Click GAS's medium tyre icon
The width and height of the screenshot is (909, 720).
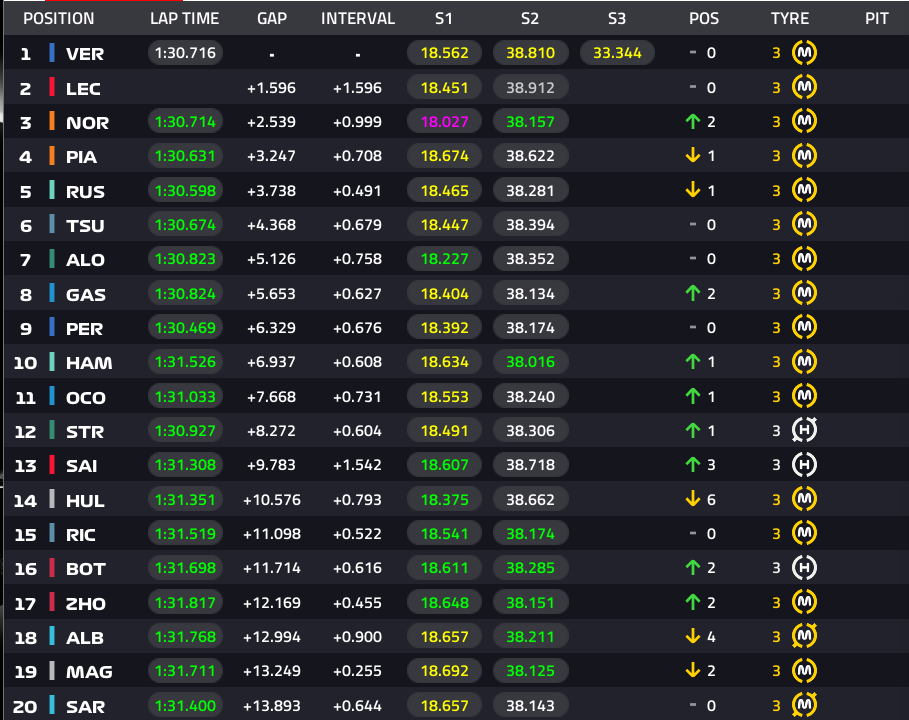coord(804,293)
